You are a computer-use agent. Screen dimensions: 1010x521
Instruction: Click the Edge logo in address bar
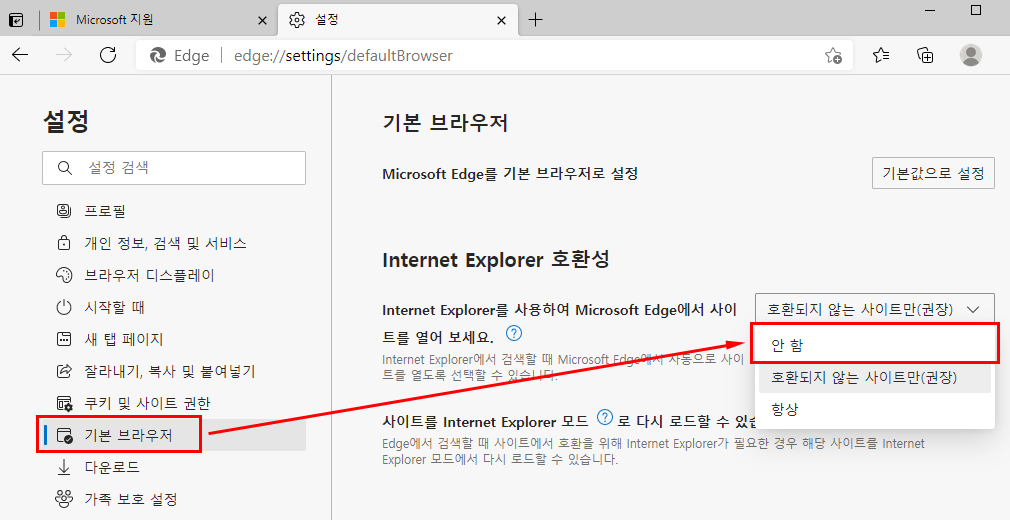click(x=158, y=56)
